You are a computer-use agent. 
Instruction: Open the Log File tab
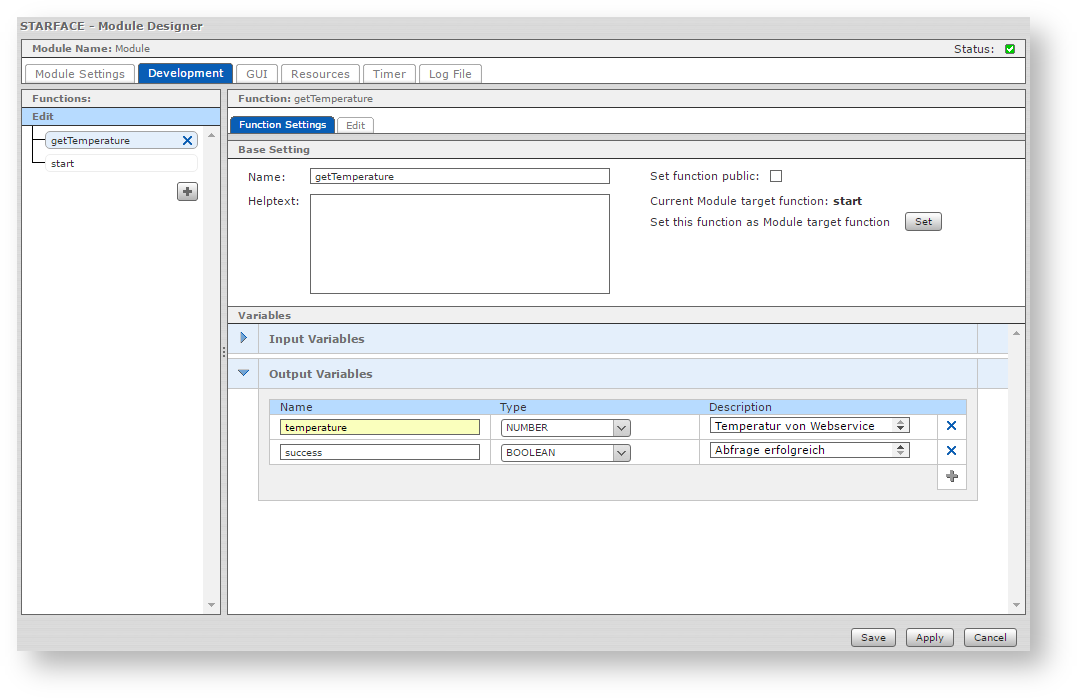450,74
